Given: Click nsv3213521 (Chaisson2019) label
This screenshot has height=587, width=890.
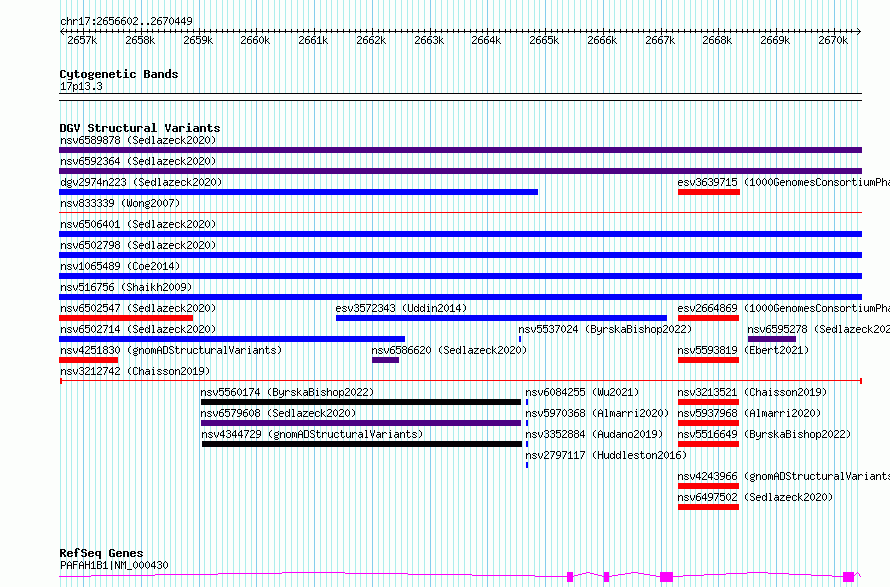Looking at the screenshot, I should (x=753, y=392).
